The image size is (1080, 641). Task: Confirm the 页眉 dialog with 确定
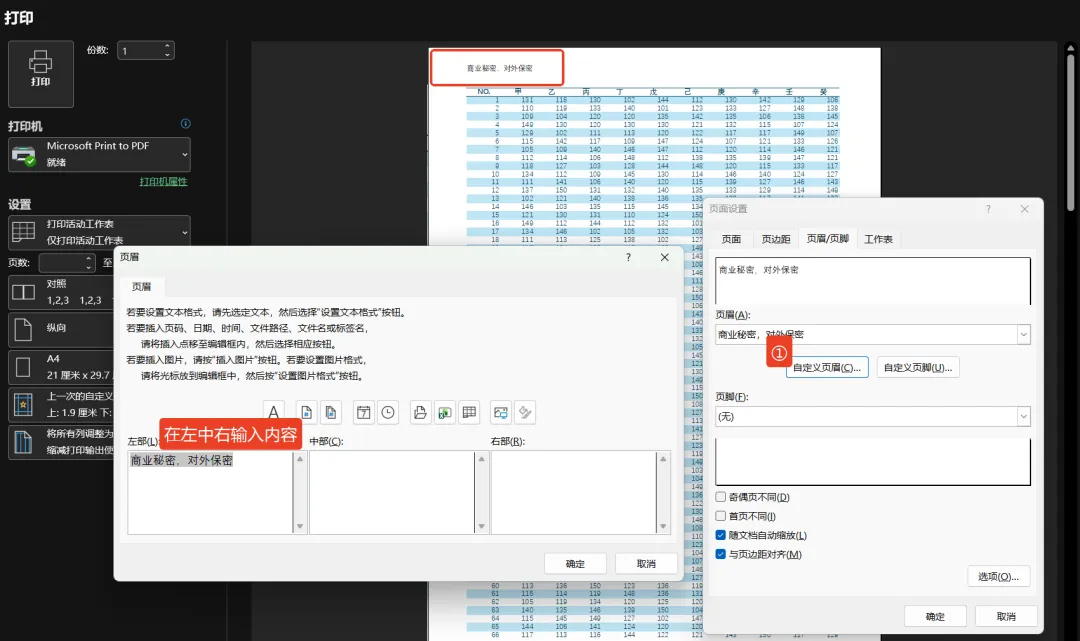575,564
